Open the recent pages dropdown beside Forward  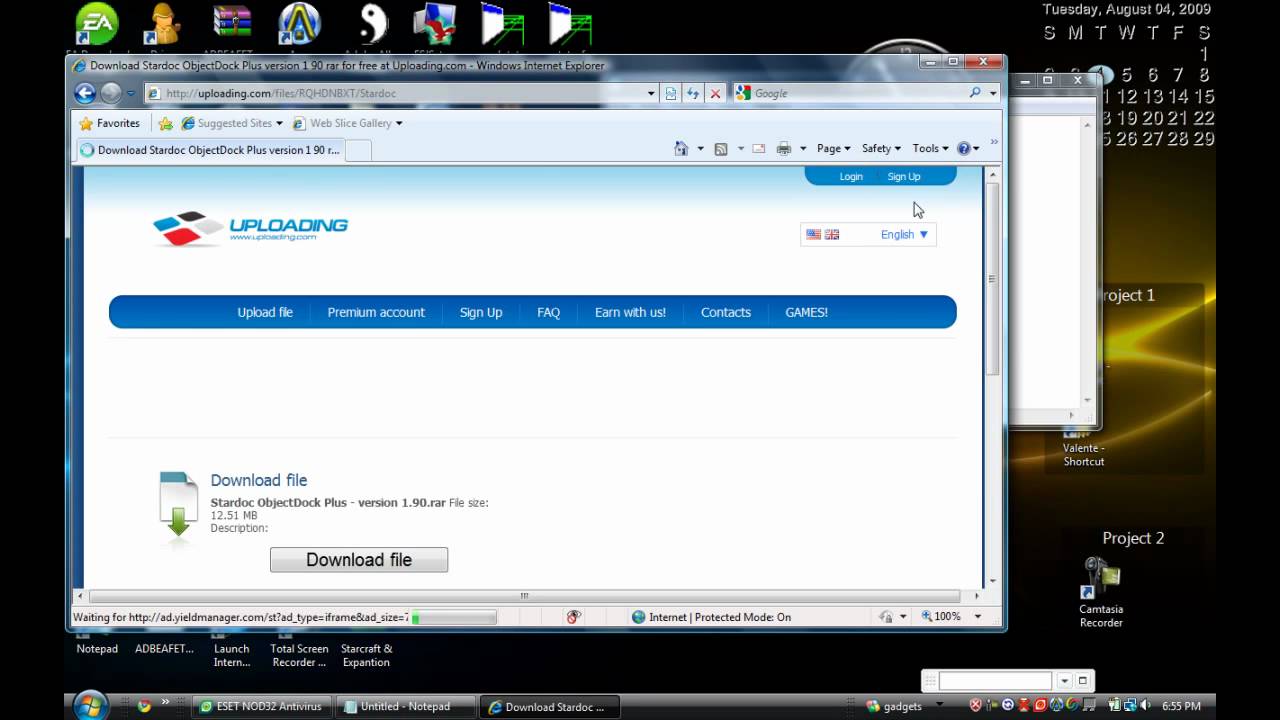pos(131,94)
